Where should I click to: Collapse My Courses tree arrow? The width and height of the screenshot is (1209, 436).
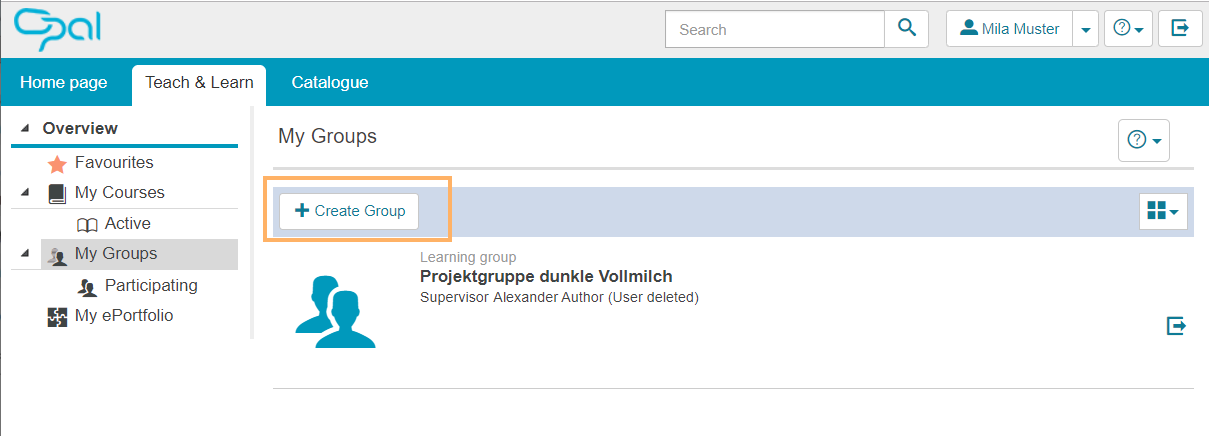tap(24, 192)
